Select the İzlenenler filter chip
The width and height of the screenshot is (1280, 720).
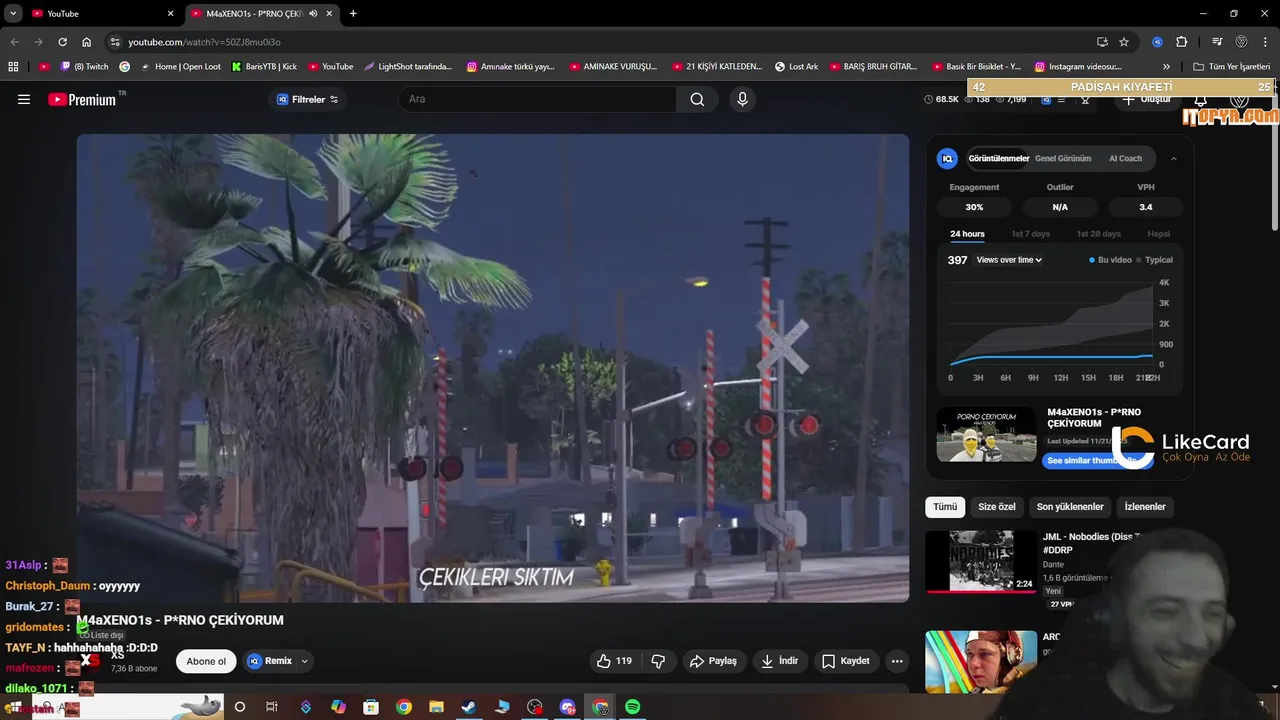pyautogui.click(x=1145, y=507)
